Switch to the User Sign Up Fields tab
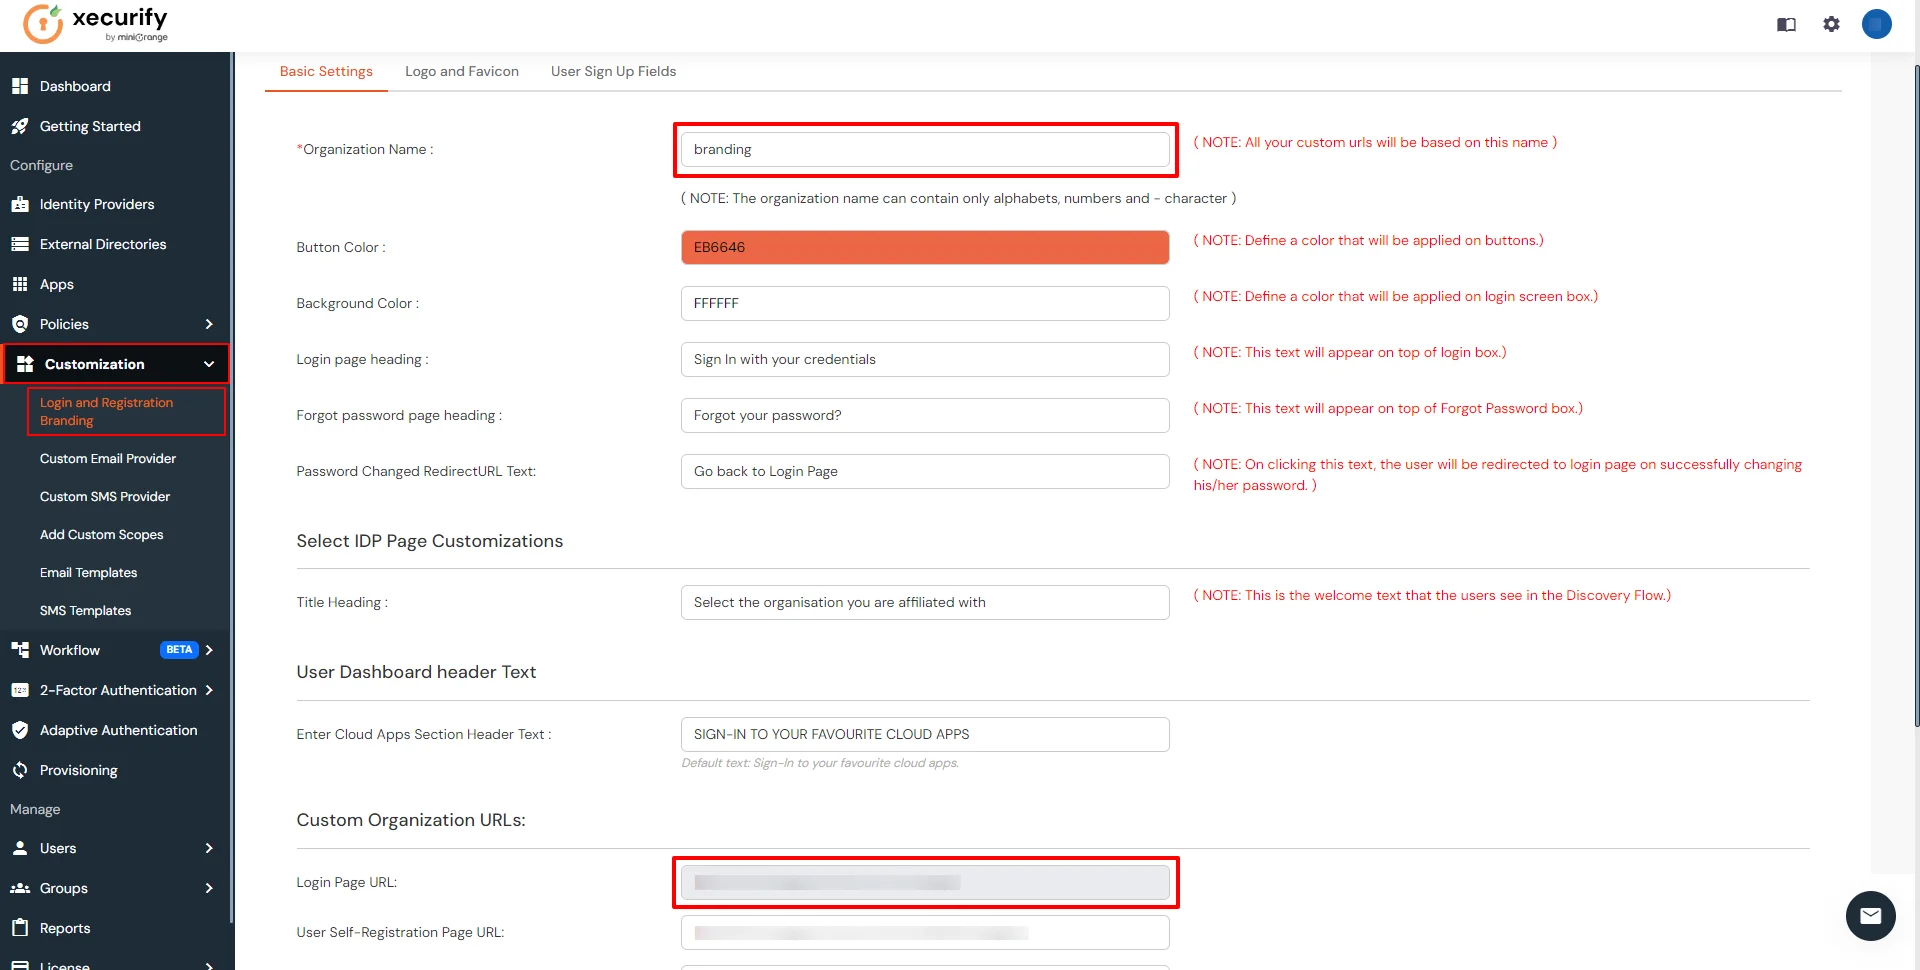 tap(613, 71)
